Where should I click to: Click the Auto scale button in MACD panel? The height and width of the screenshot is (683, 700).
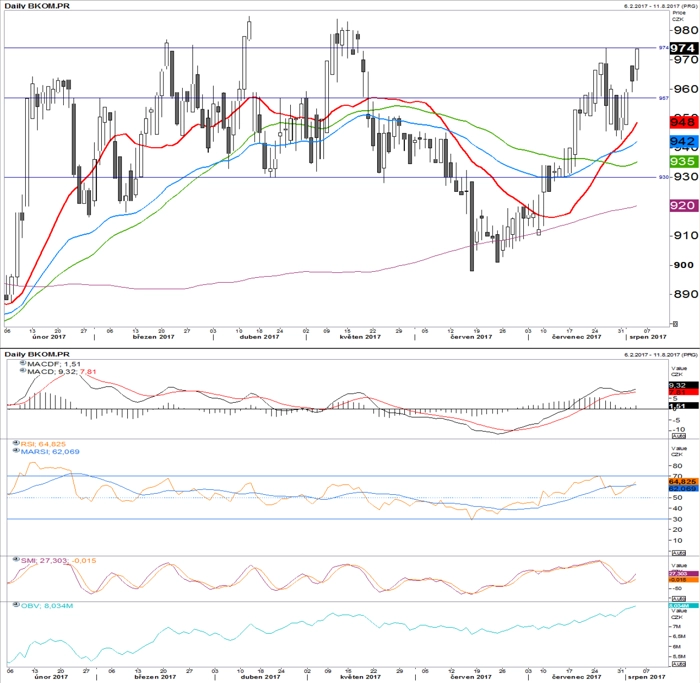(678, 435)
